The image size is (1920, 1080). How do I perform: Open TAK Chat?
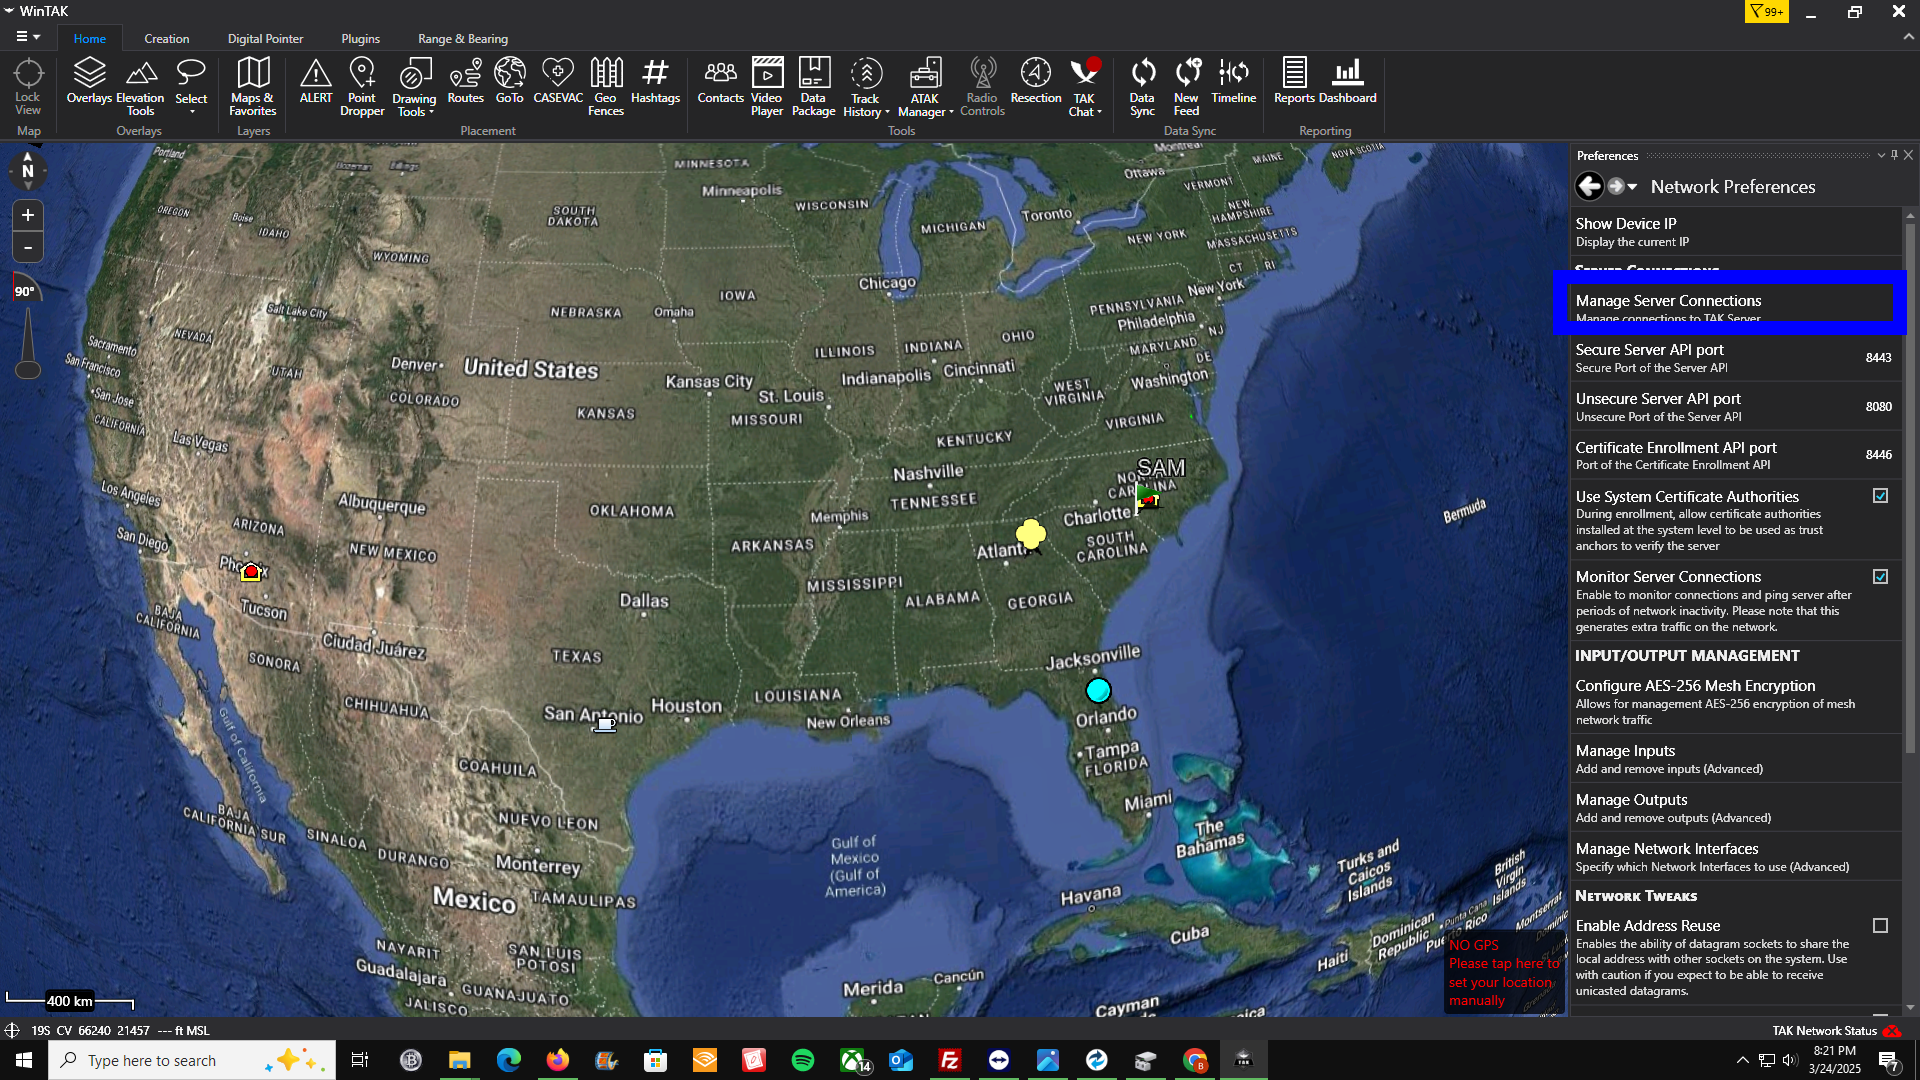coord(1085,87)
